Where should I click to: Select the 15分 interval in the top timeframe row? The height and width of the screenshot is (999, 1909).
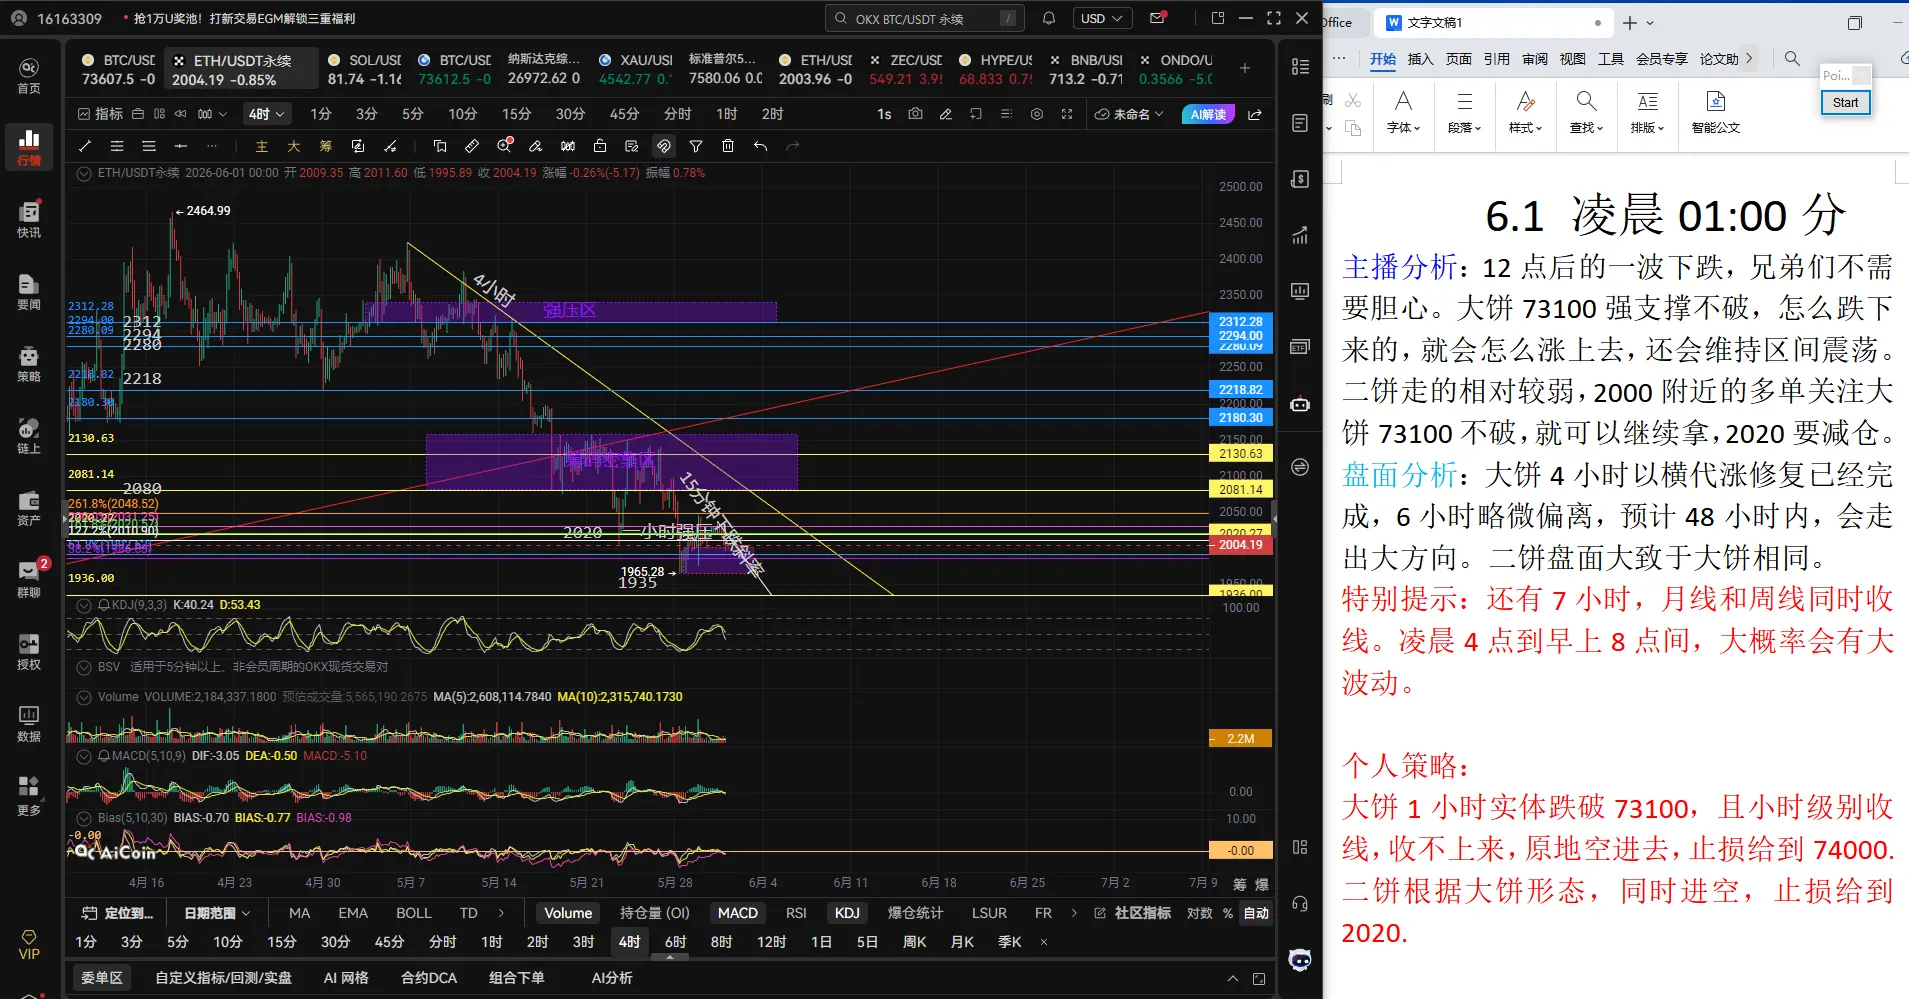pos(516,114)
